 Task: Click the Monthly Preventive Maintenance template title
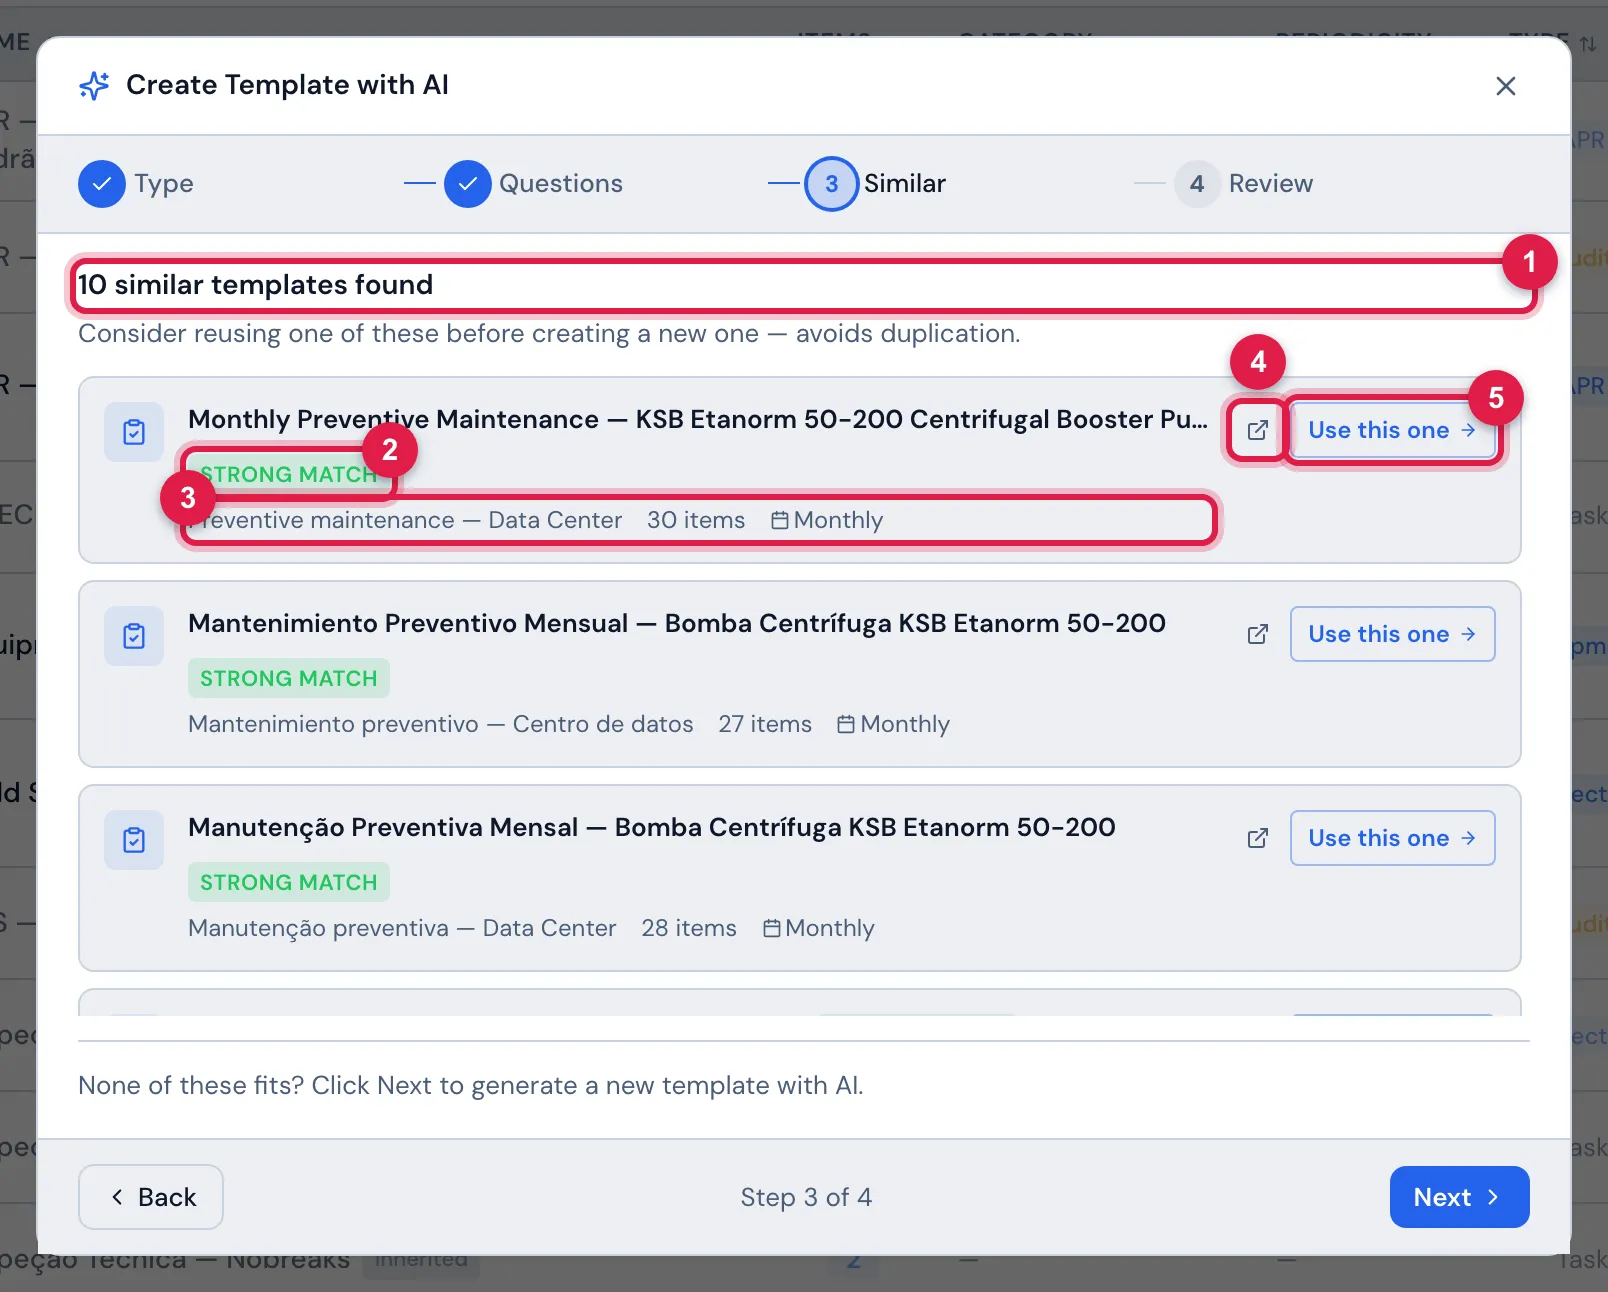tap(698, 419)
